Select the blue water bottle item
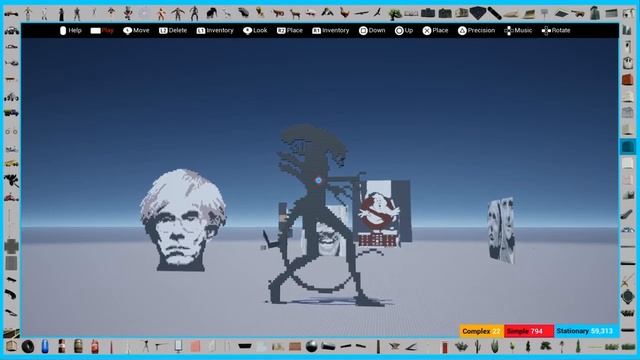This screenshot has height=360, width=640. point(45,346)
